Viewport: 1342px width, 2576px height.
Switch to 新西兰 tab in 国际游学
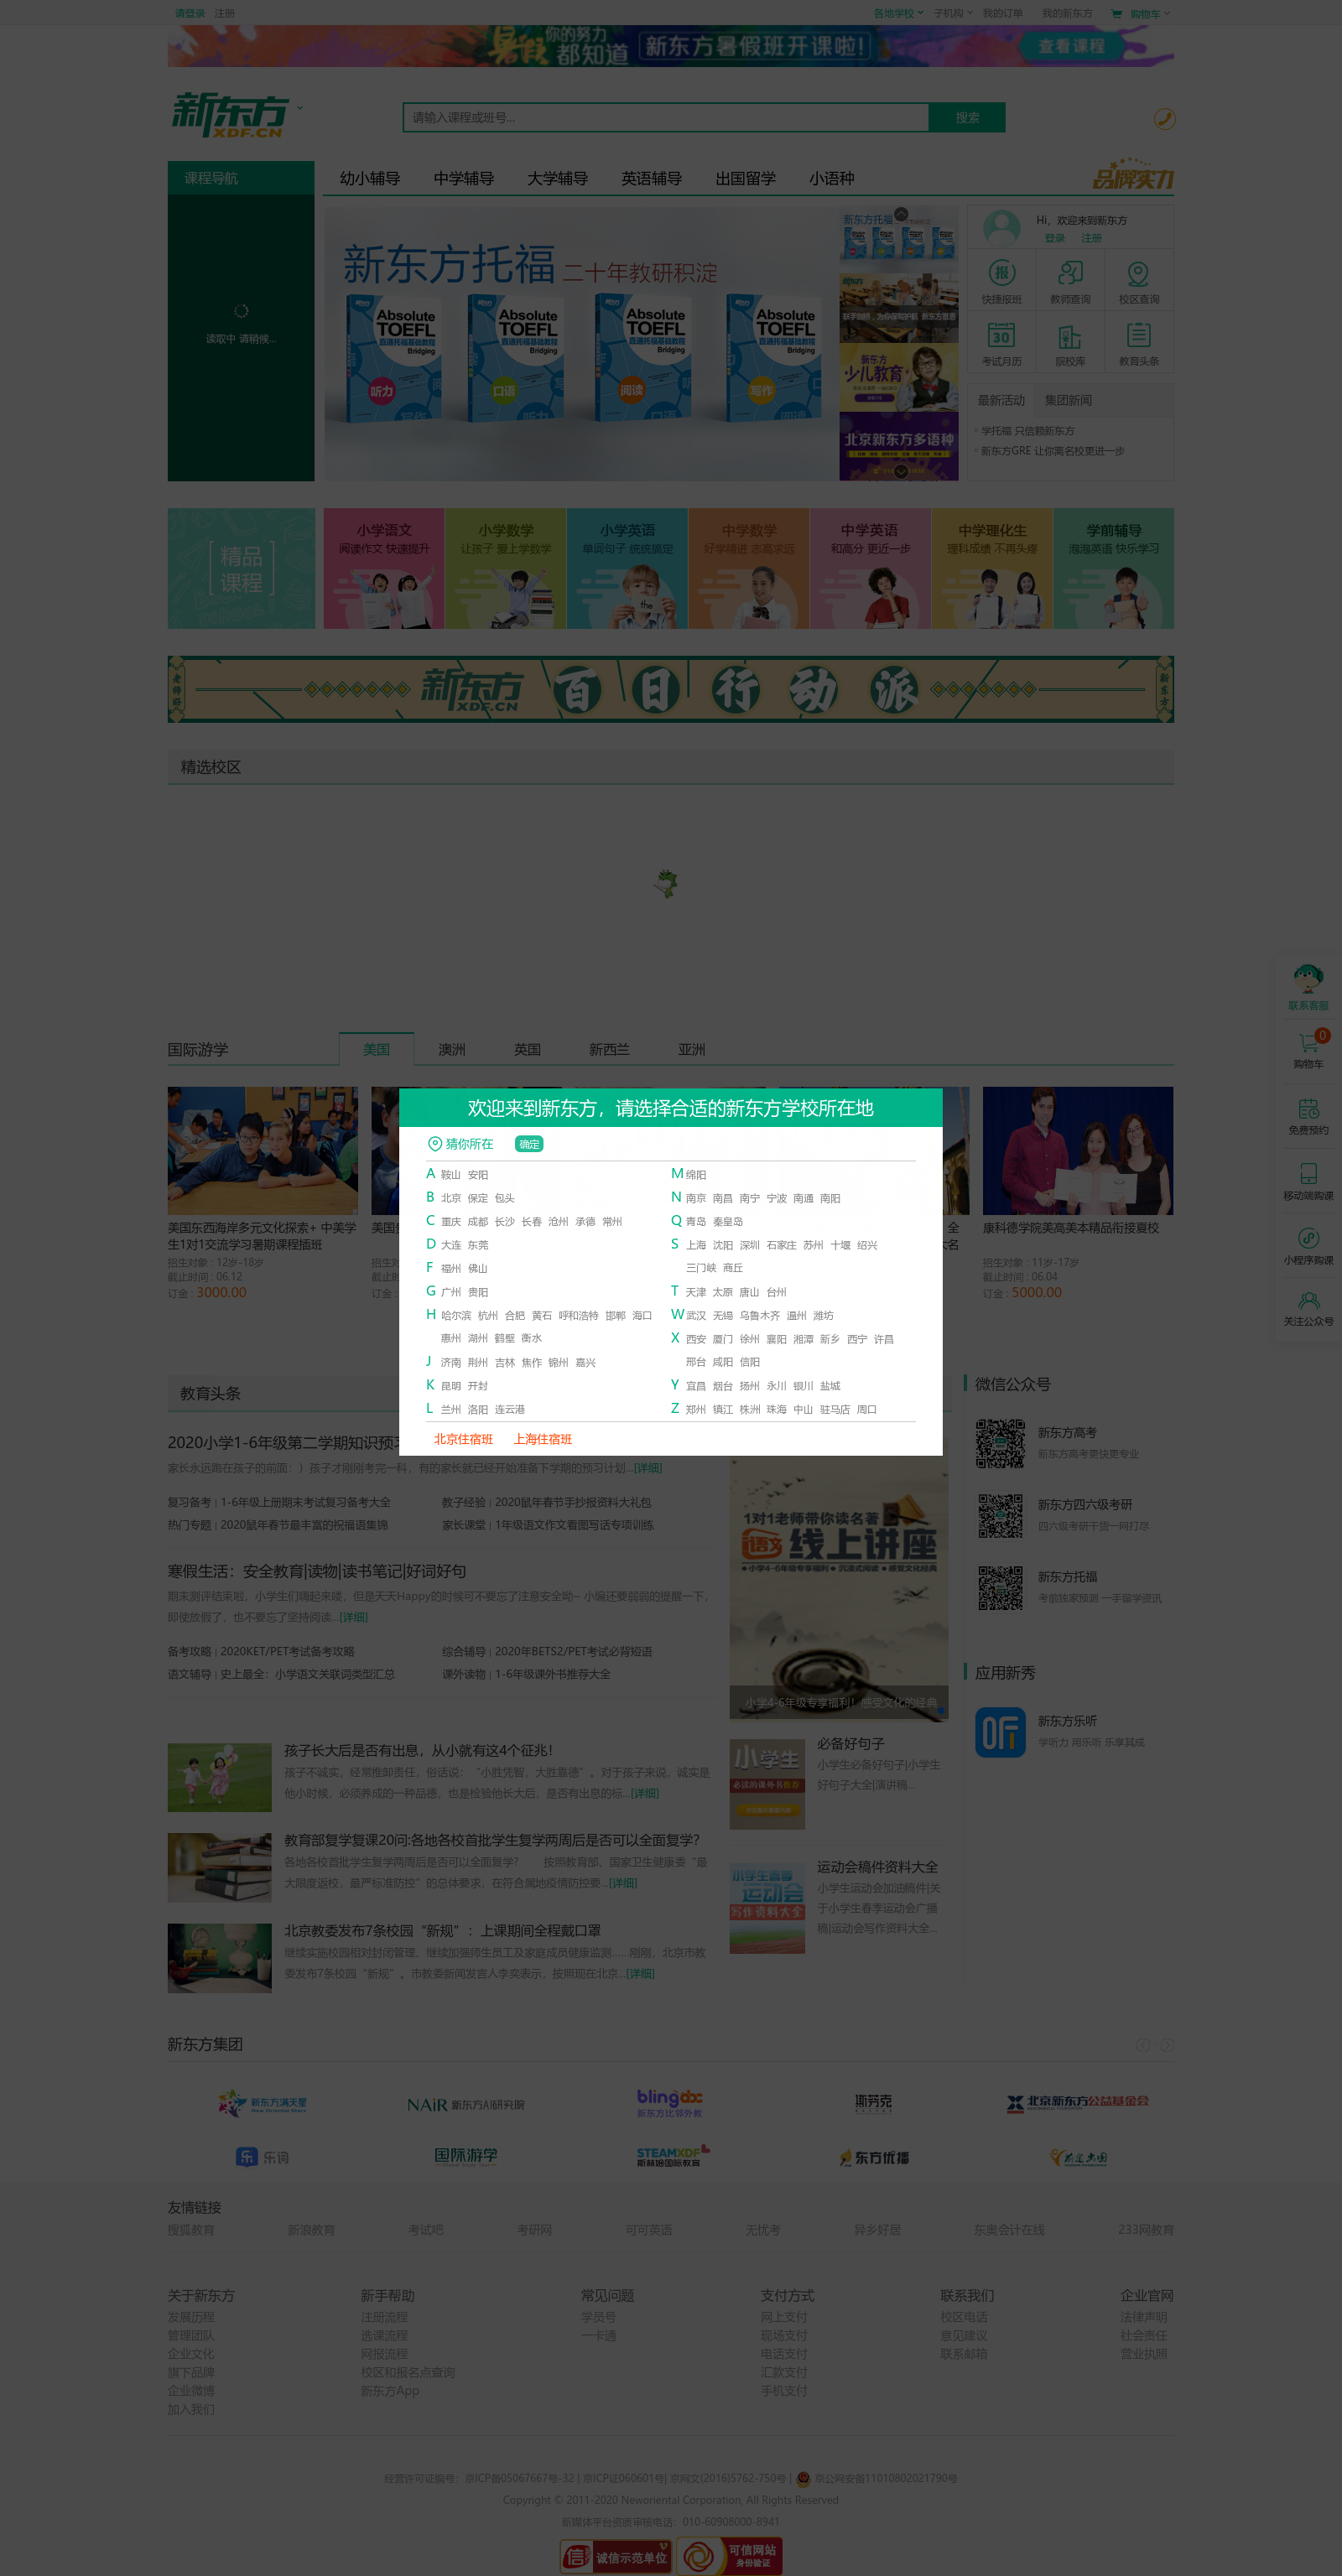click(x=609, y=1049)
